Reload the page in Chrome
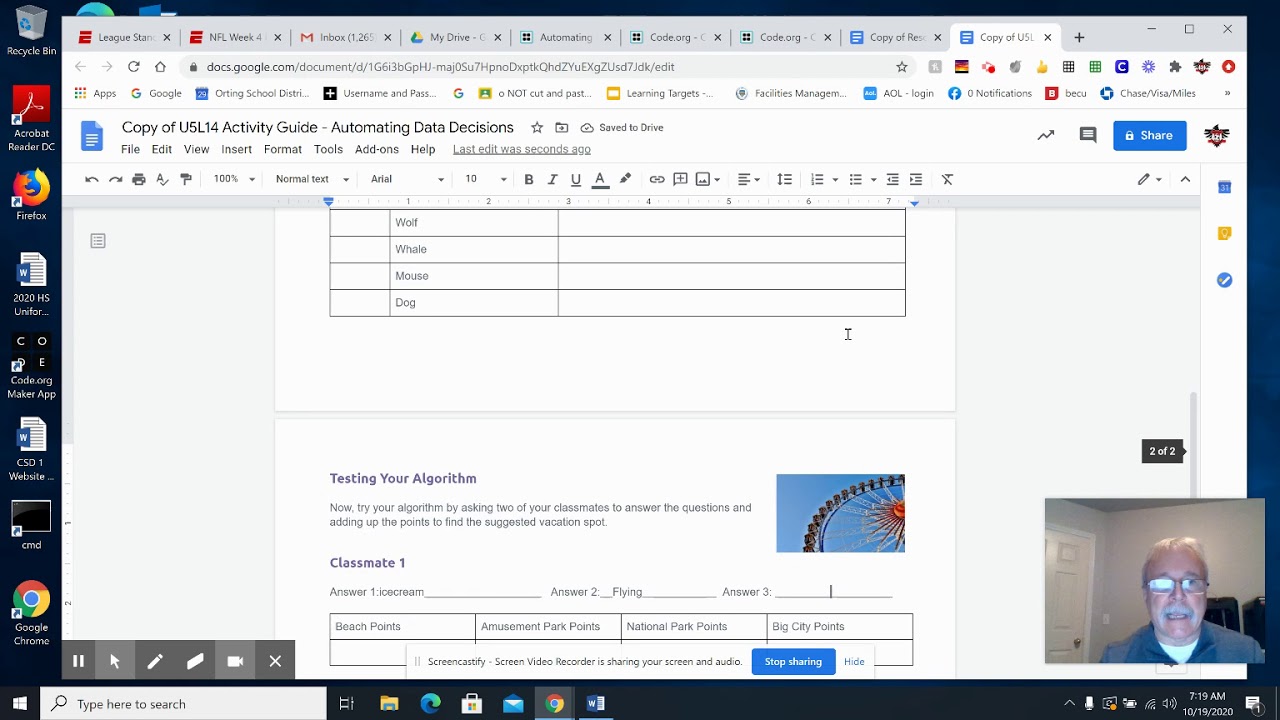Screen dimensions: 1280x720 tap(133, 66)
